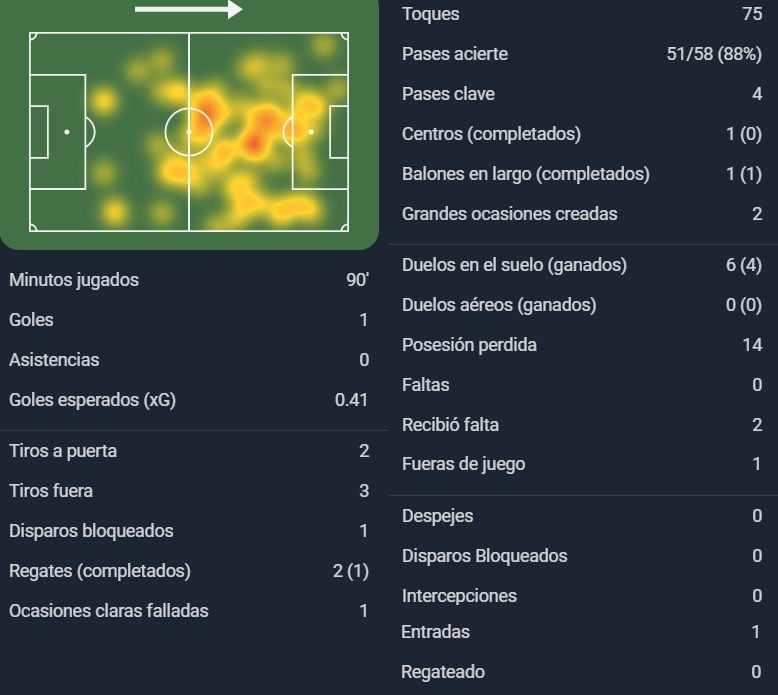Screen dimensions: 778x695
Task: Click the Posesión perdida label
Action: click(x=469, y=345)
